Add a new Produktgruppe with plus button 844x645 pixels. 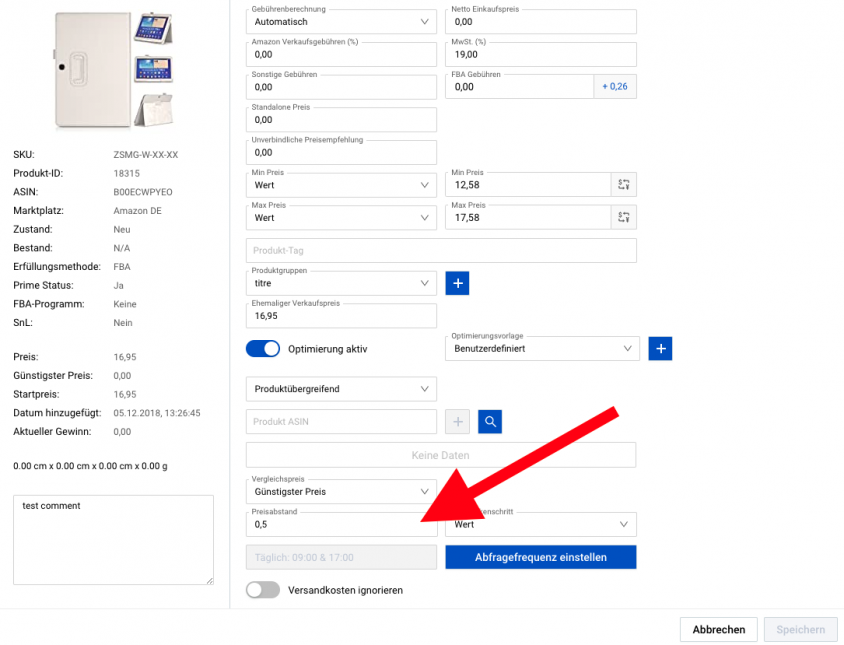[458, 283]
